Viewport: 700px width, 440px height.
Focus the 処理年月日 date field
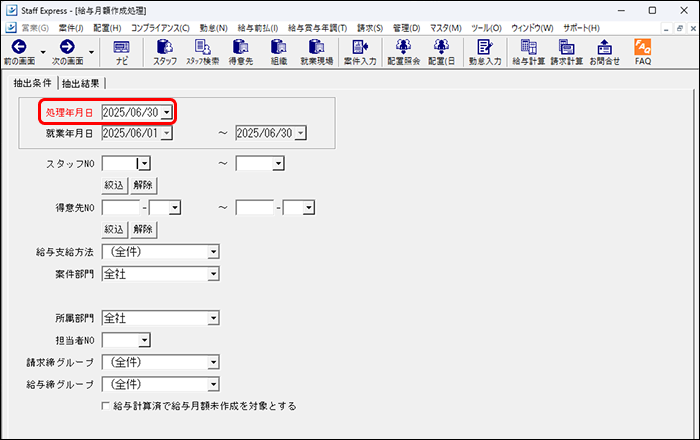click(x=131, y=112)
